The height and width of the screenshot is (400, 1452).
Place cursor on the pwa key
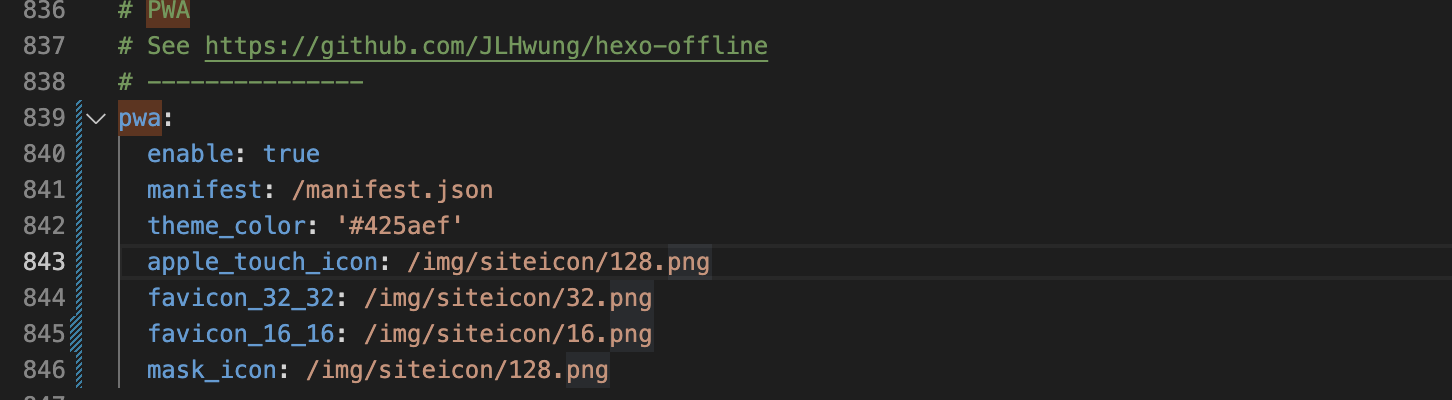click(139, 119)
